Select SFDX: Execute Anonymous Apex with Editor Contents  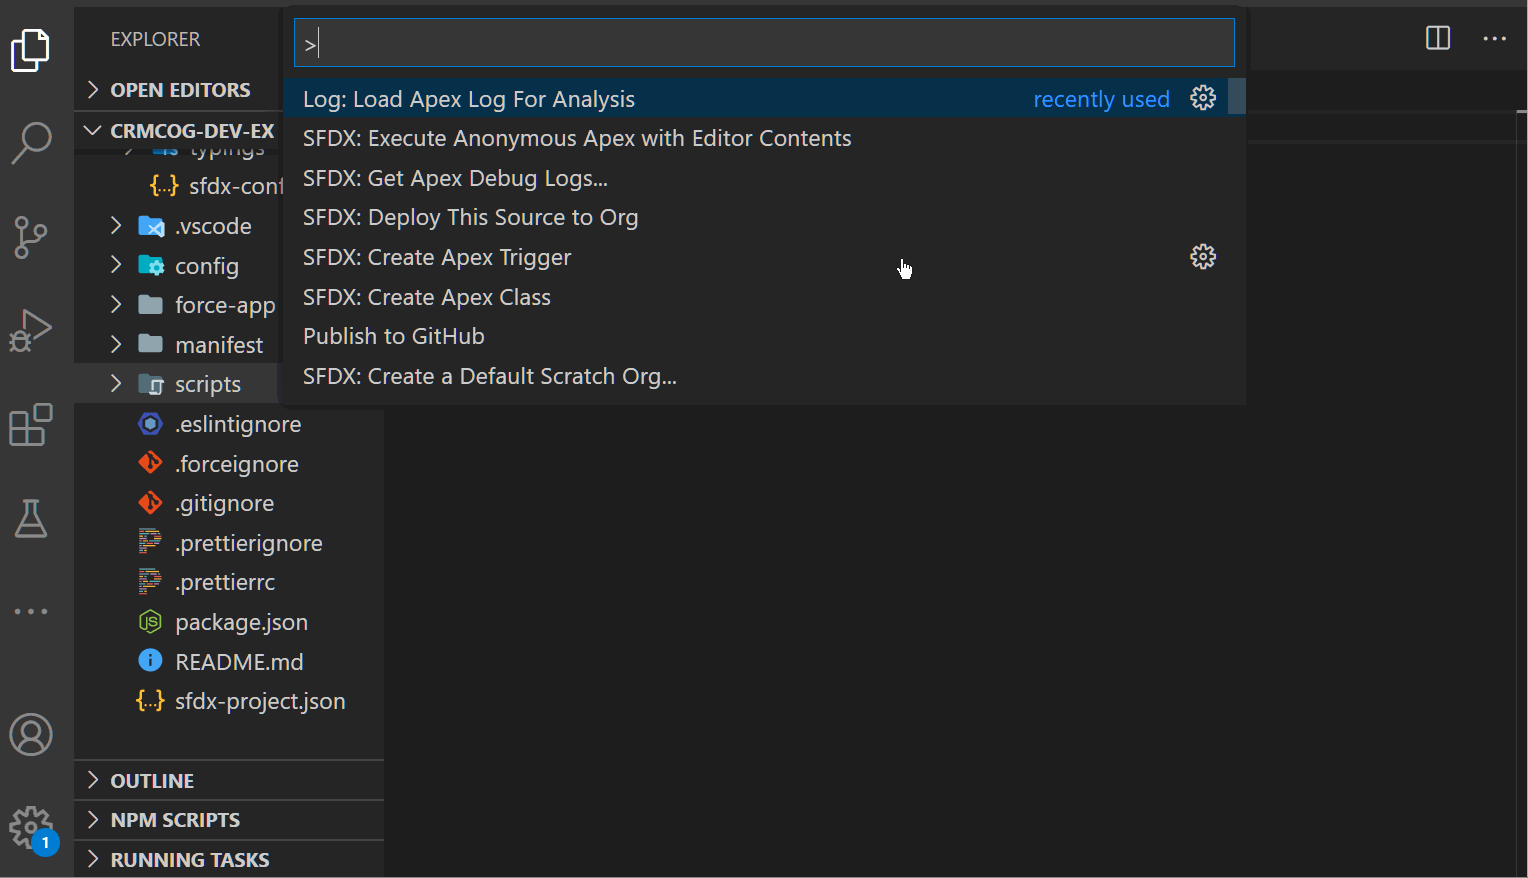(765, 138)
